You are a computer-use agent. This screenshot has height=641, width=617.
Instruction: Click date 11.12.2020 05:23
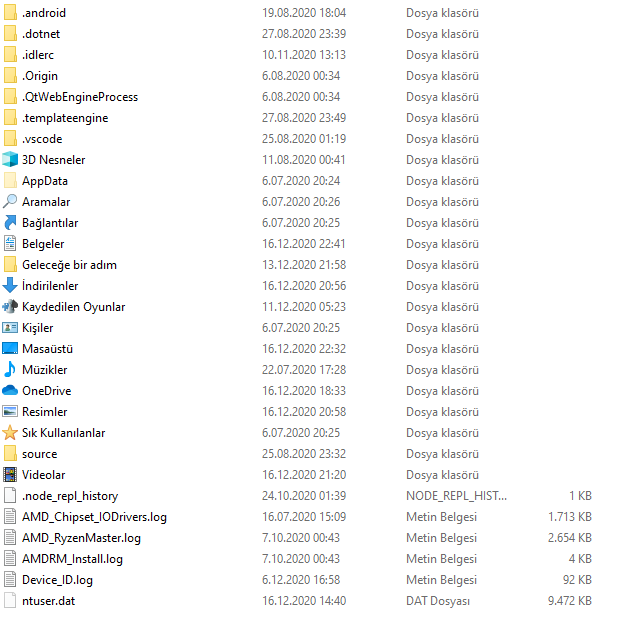[304, 307]
